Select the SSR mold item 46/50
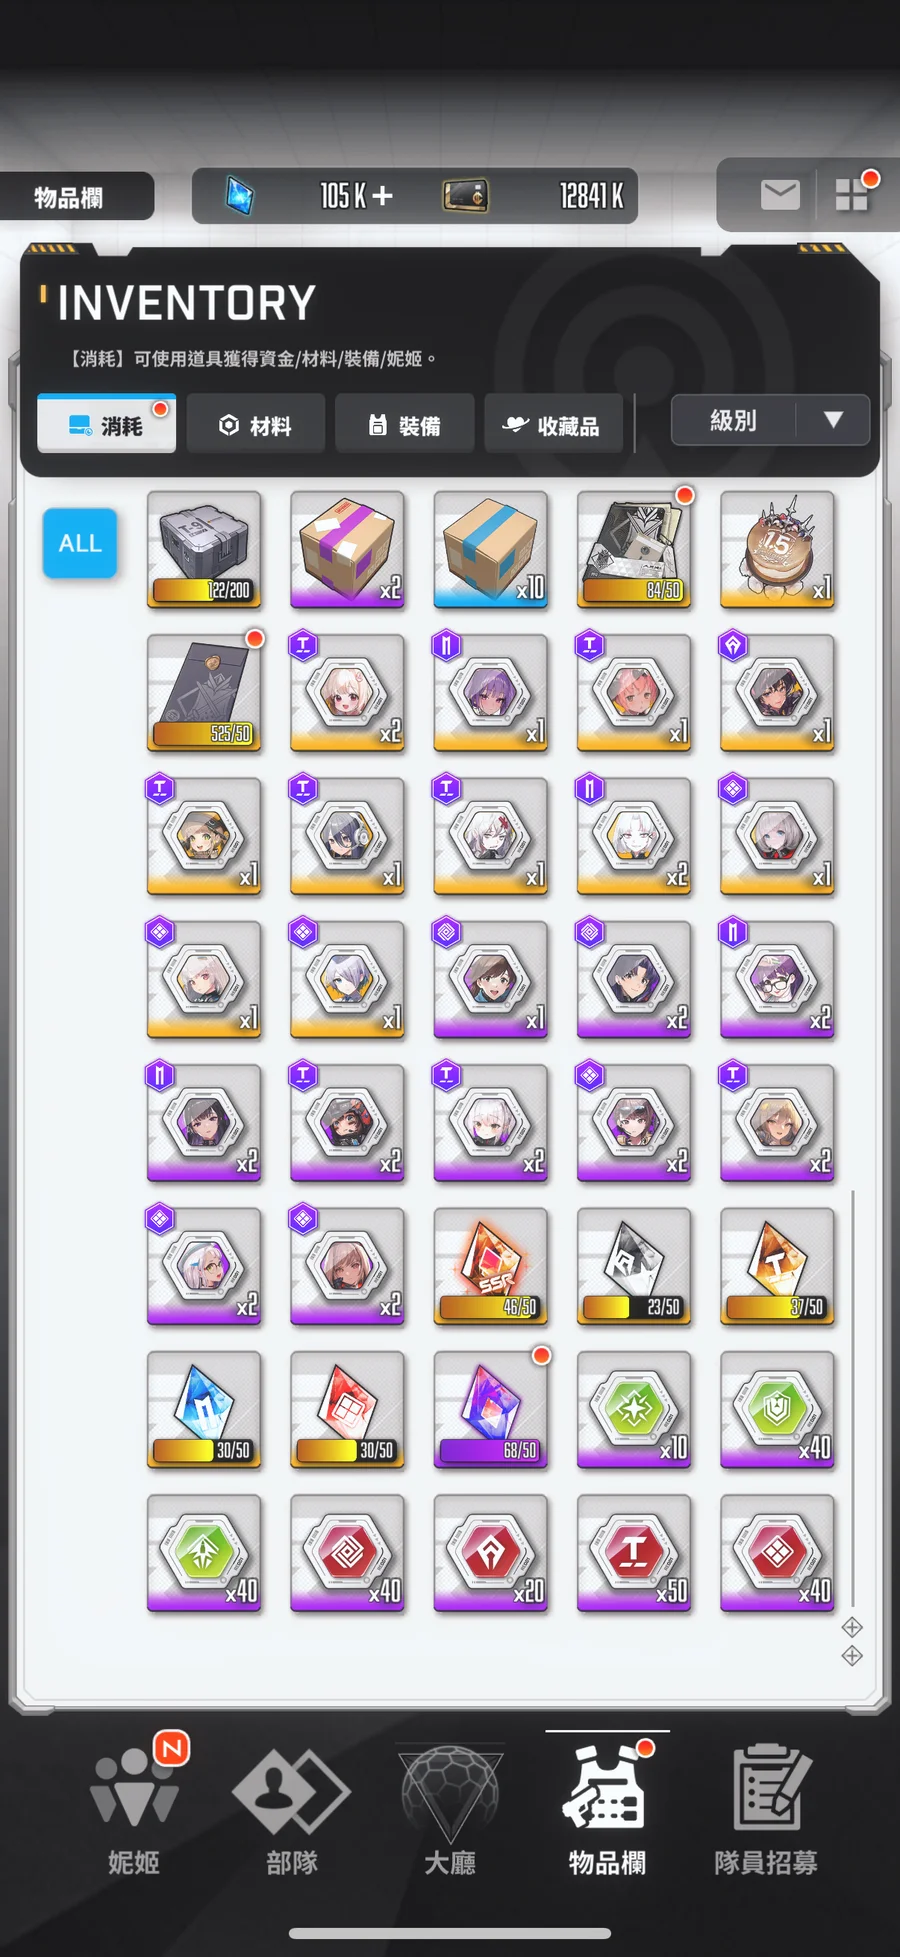The image size is (900, 1957). point(491,1267)
